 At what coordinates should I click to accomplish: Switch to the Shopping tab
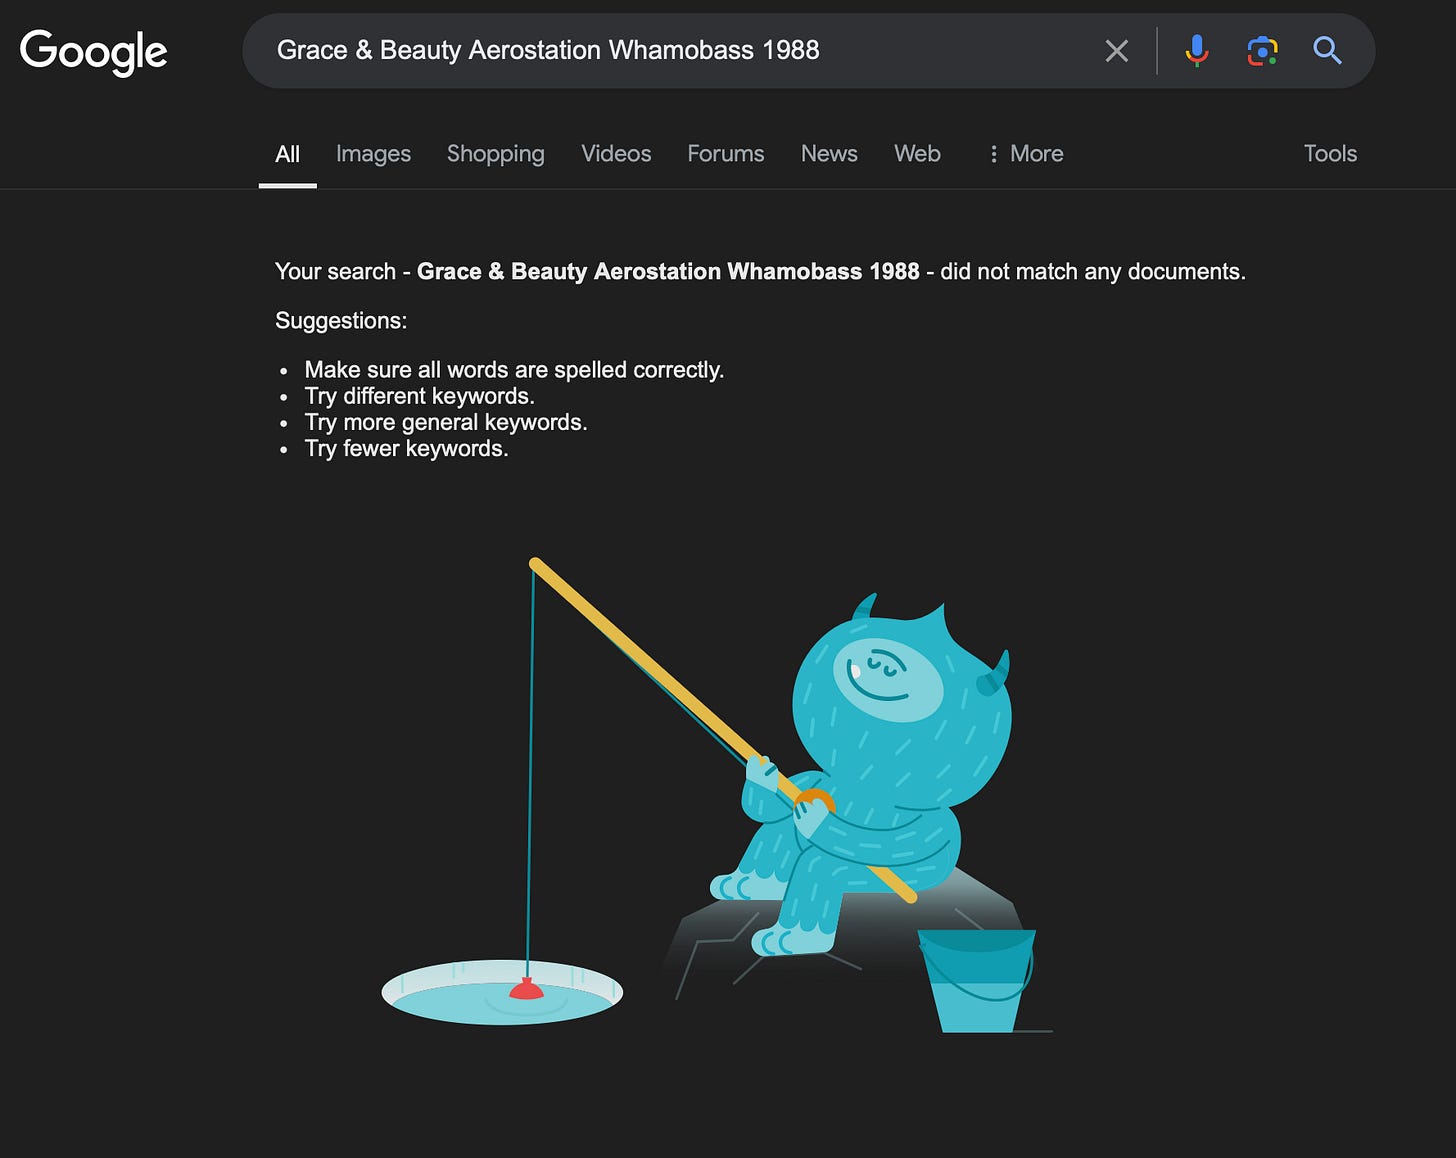pos(495,154)
